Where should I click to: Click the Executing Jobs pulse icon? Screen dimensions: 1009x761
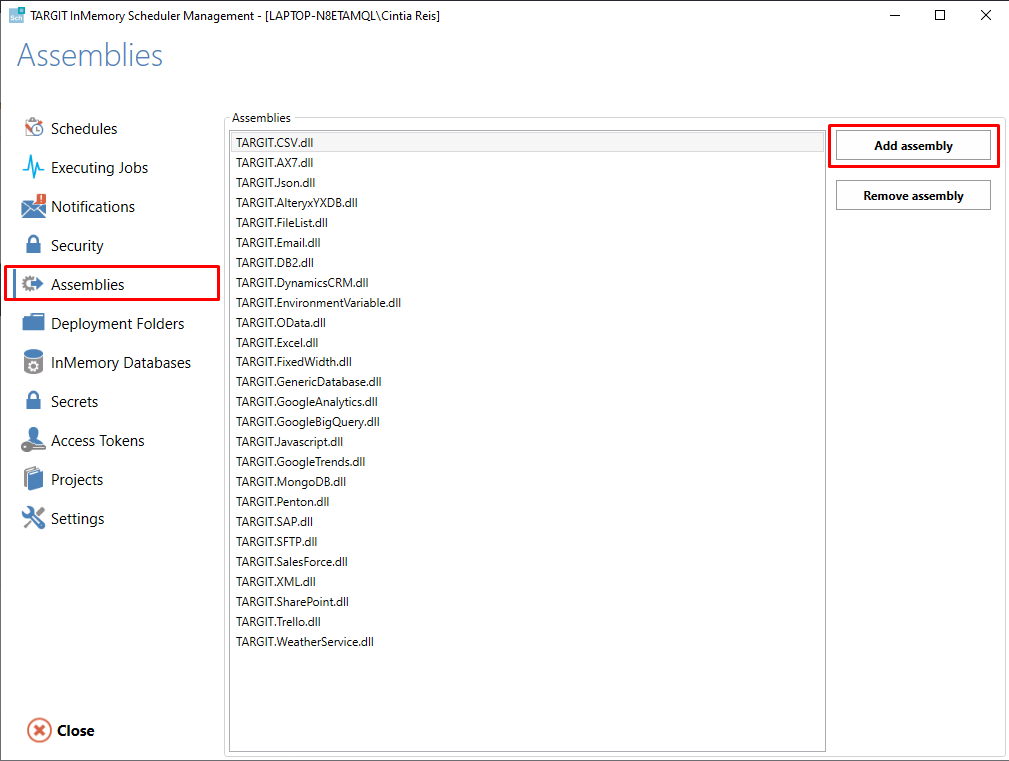[33, 167]
